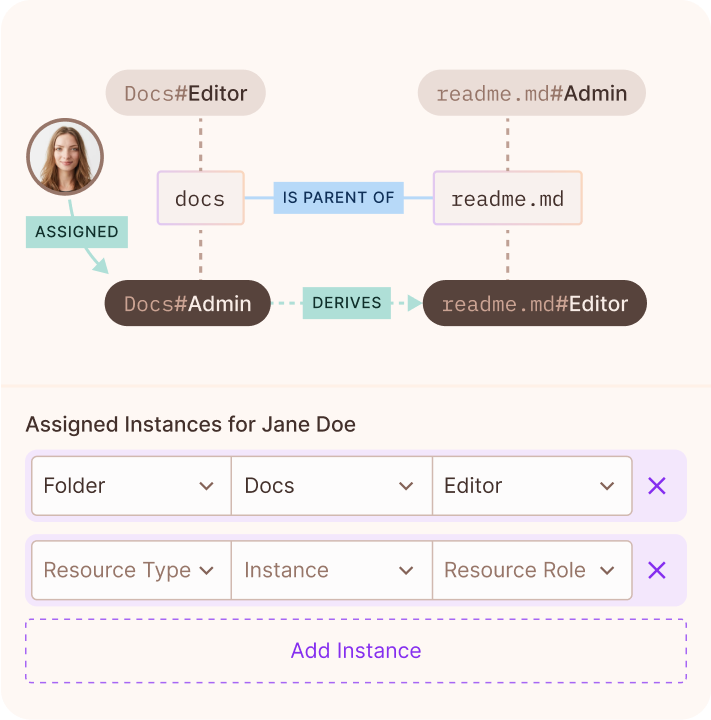The image size is (711, 720).
Task: Click the readme.md resource box
Action: (x=507, y=198)
